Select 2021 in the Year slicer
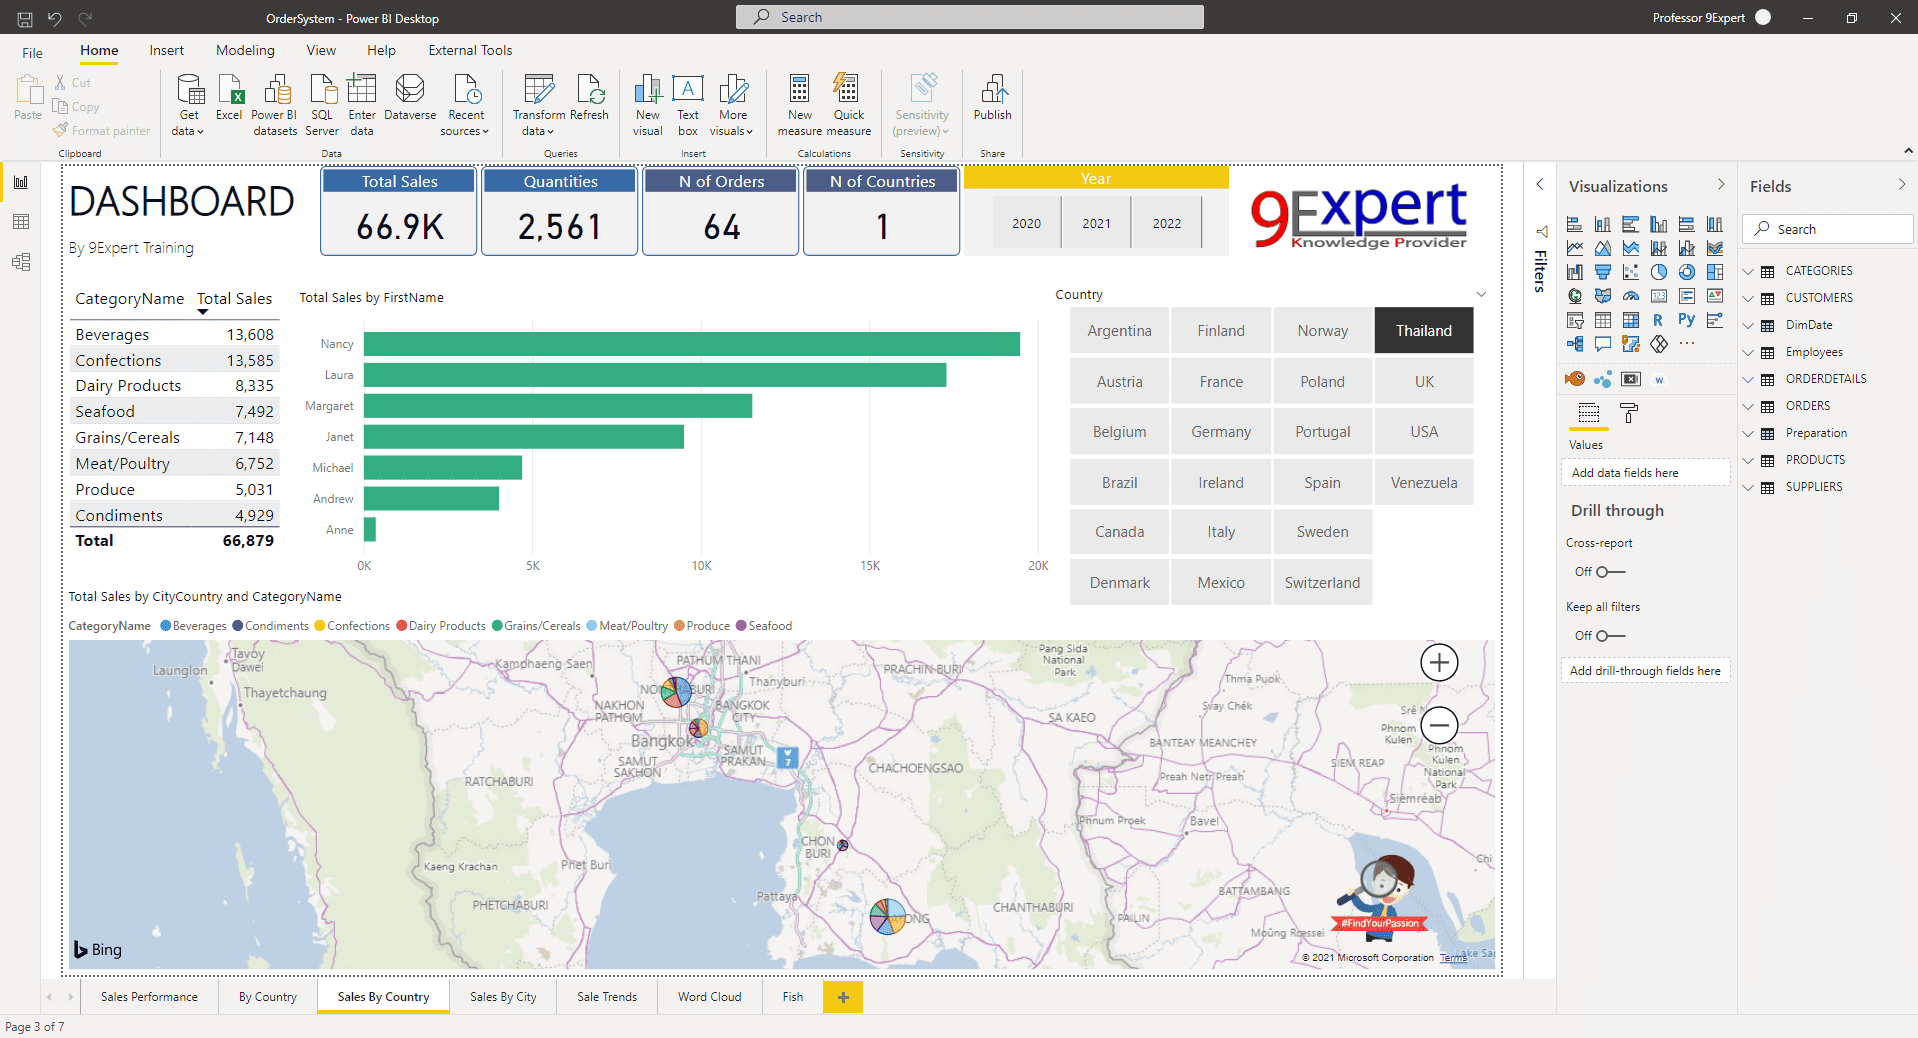Image resolution: width=1918 pixels, height=1038 pixels. (x=1095, y=223)
